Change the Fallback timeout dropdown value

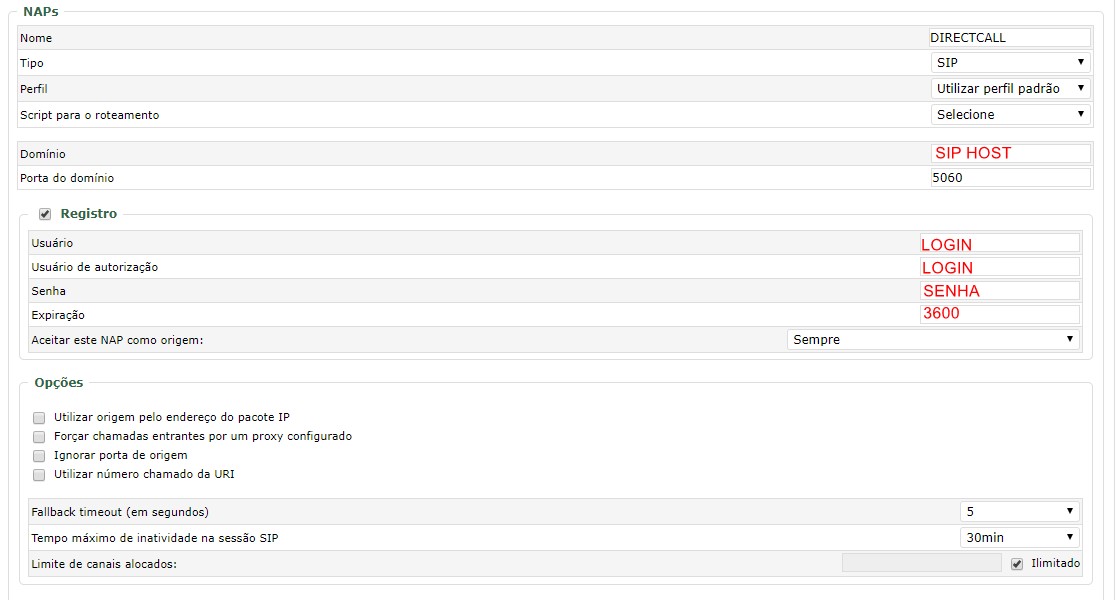pyautogui.click(x=1019, y=512)
